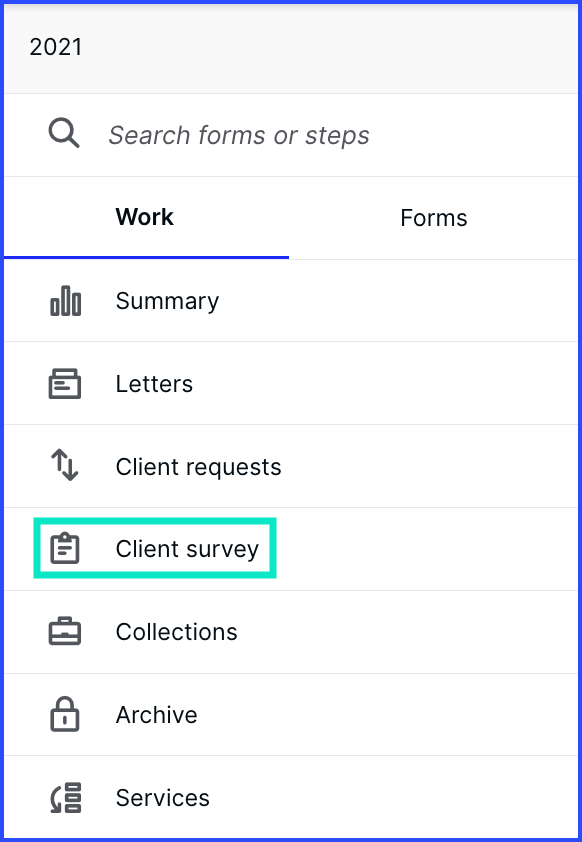Screen dimensions: 582x842
Task: Click the Letters envelope icon
Action: (65, 384)
